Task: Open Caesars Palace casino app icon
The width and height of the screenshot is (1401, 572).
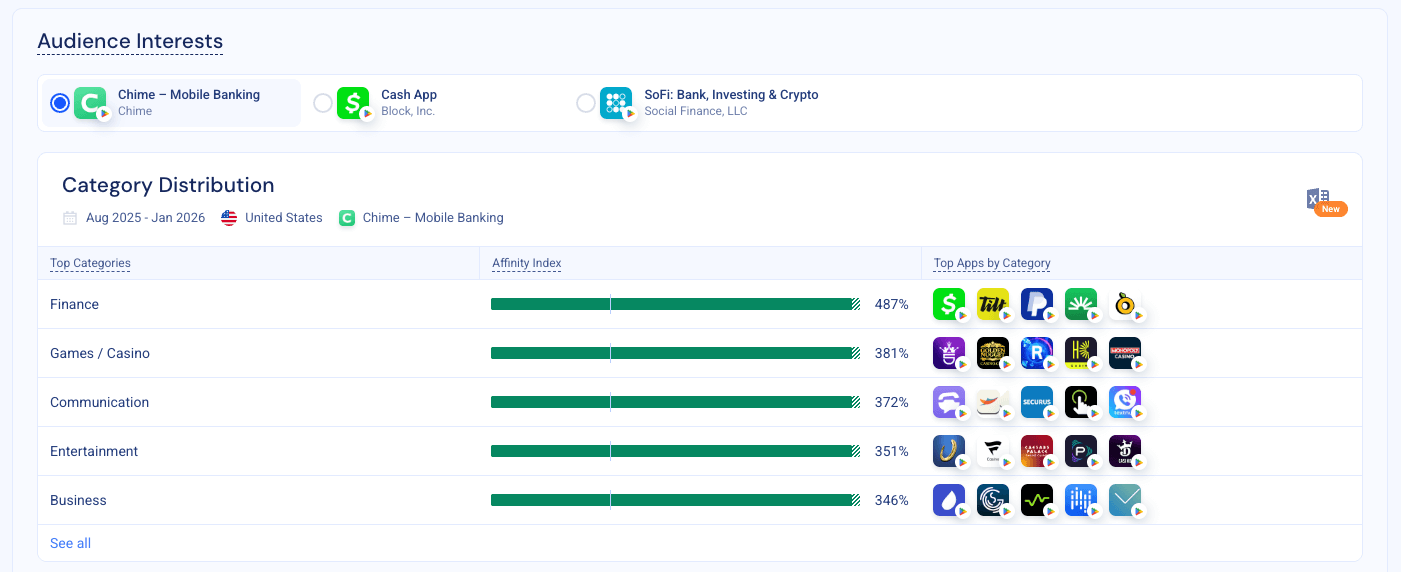Action: pyautogui.click(x=1037, y=451)
